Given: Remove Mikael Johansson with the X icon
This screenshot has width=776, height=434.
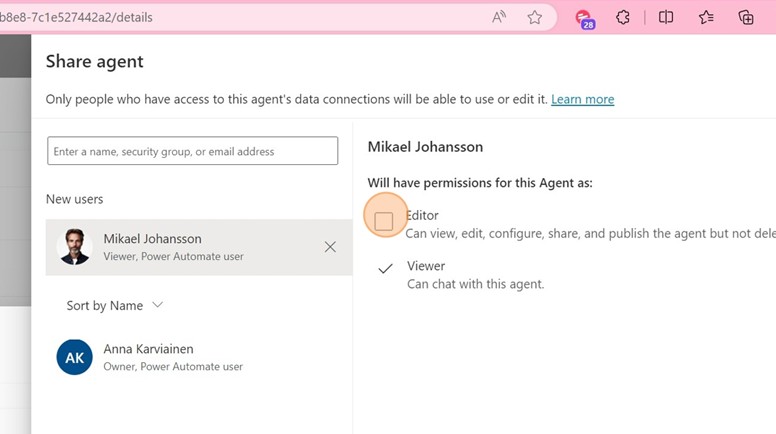Looking at the screenshot, I should tap(330, 247).
